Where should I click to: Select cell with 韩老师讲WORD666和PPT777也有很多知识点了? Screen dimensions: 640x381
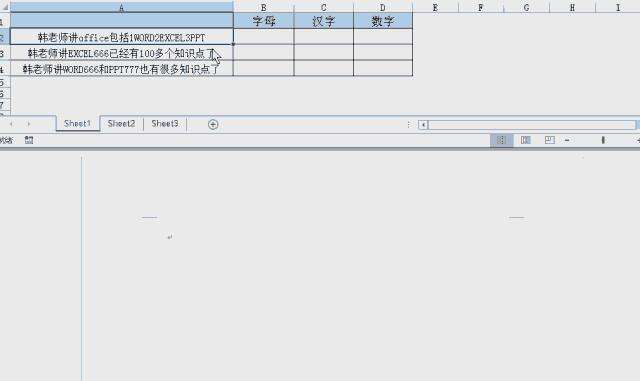(x=122, y=68)
